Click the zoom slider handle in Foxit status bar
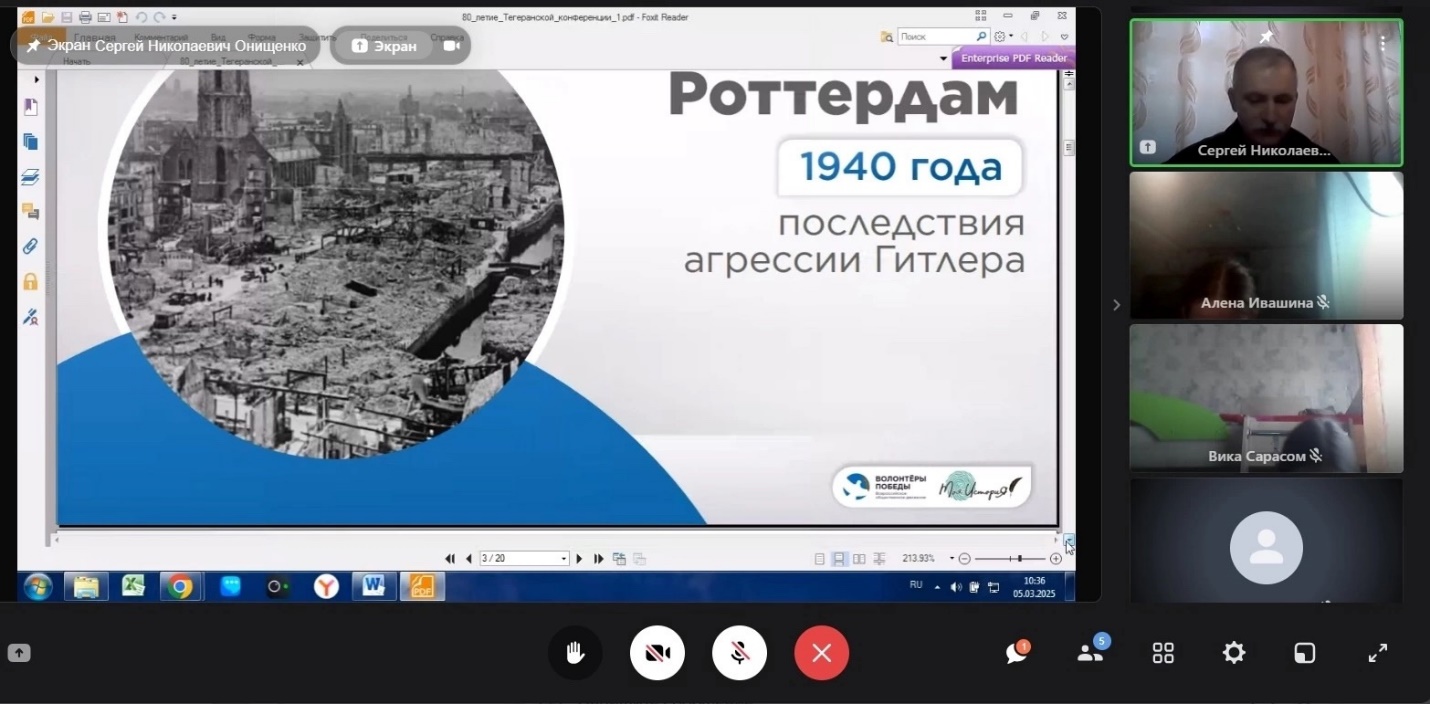The height and width of the screenshot is (704, 1430). [x=1019, y=559]
